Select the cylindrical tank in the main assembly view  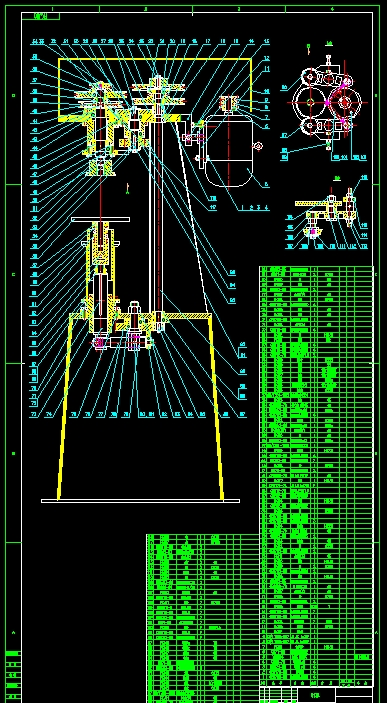coord(228,150)
